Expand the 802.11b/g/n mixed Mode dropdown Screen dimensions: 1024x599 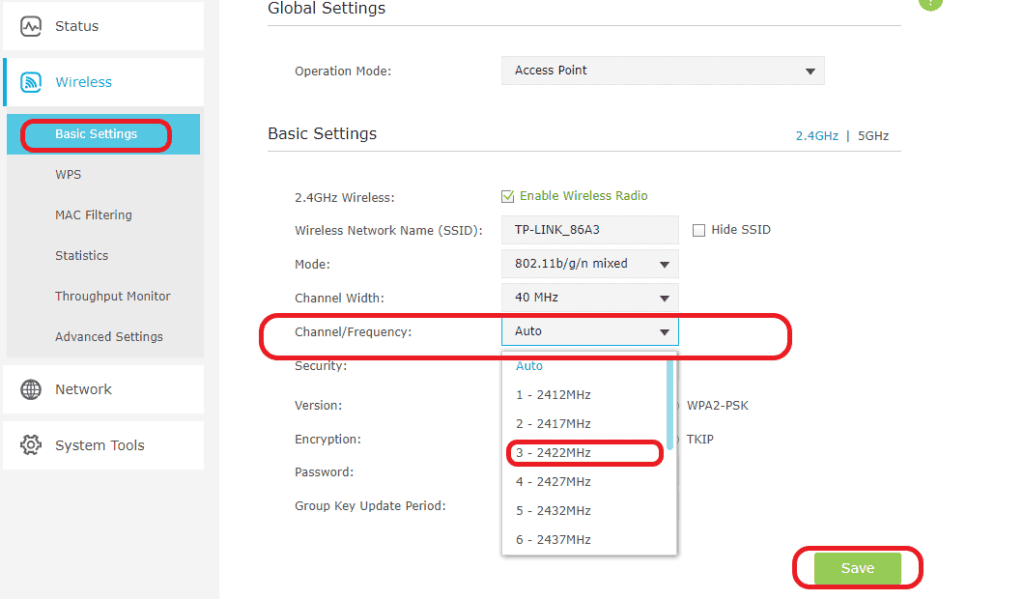[589, 264]
